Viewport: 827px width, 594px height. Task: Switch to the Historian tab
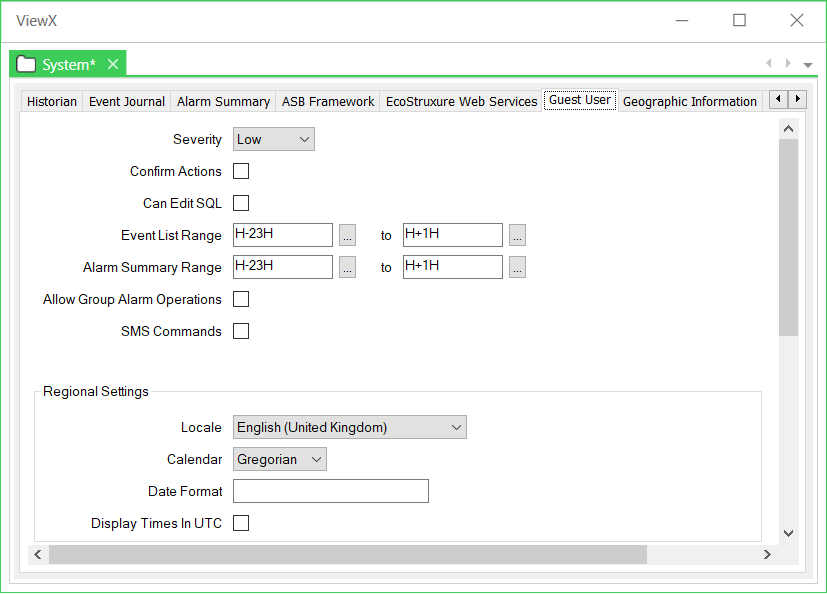(52, 101)
